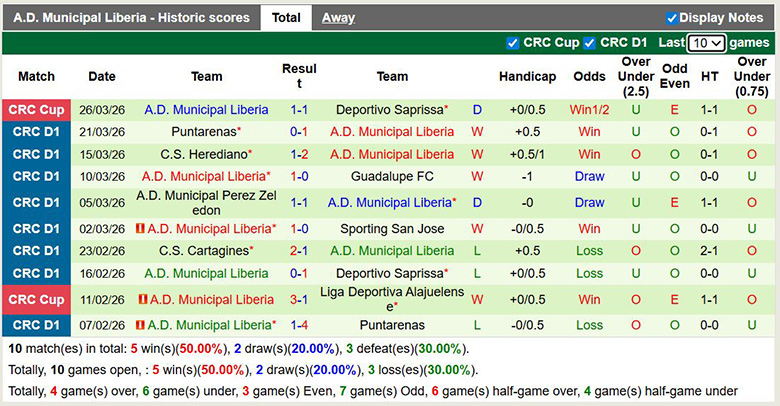This screenshot has height=406, width=780.
Task: Switch to the Away tab
Action: [x=338, y=18]
